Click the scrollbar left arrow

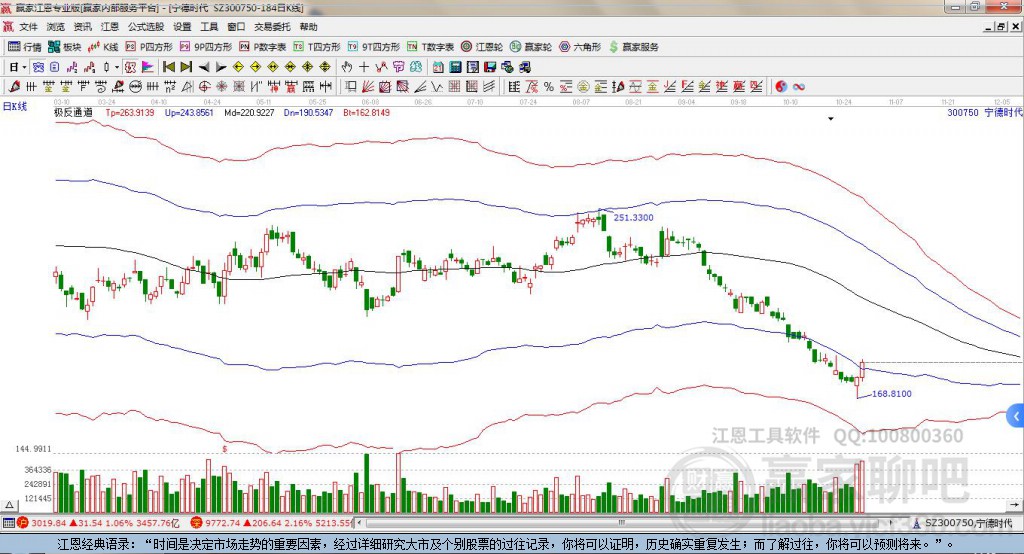(360, 523)
